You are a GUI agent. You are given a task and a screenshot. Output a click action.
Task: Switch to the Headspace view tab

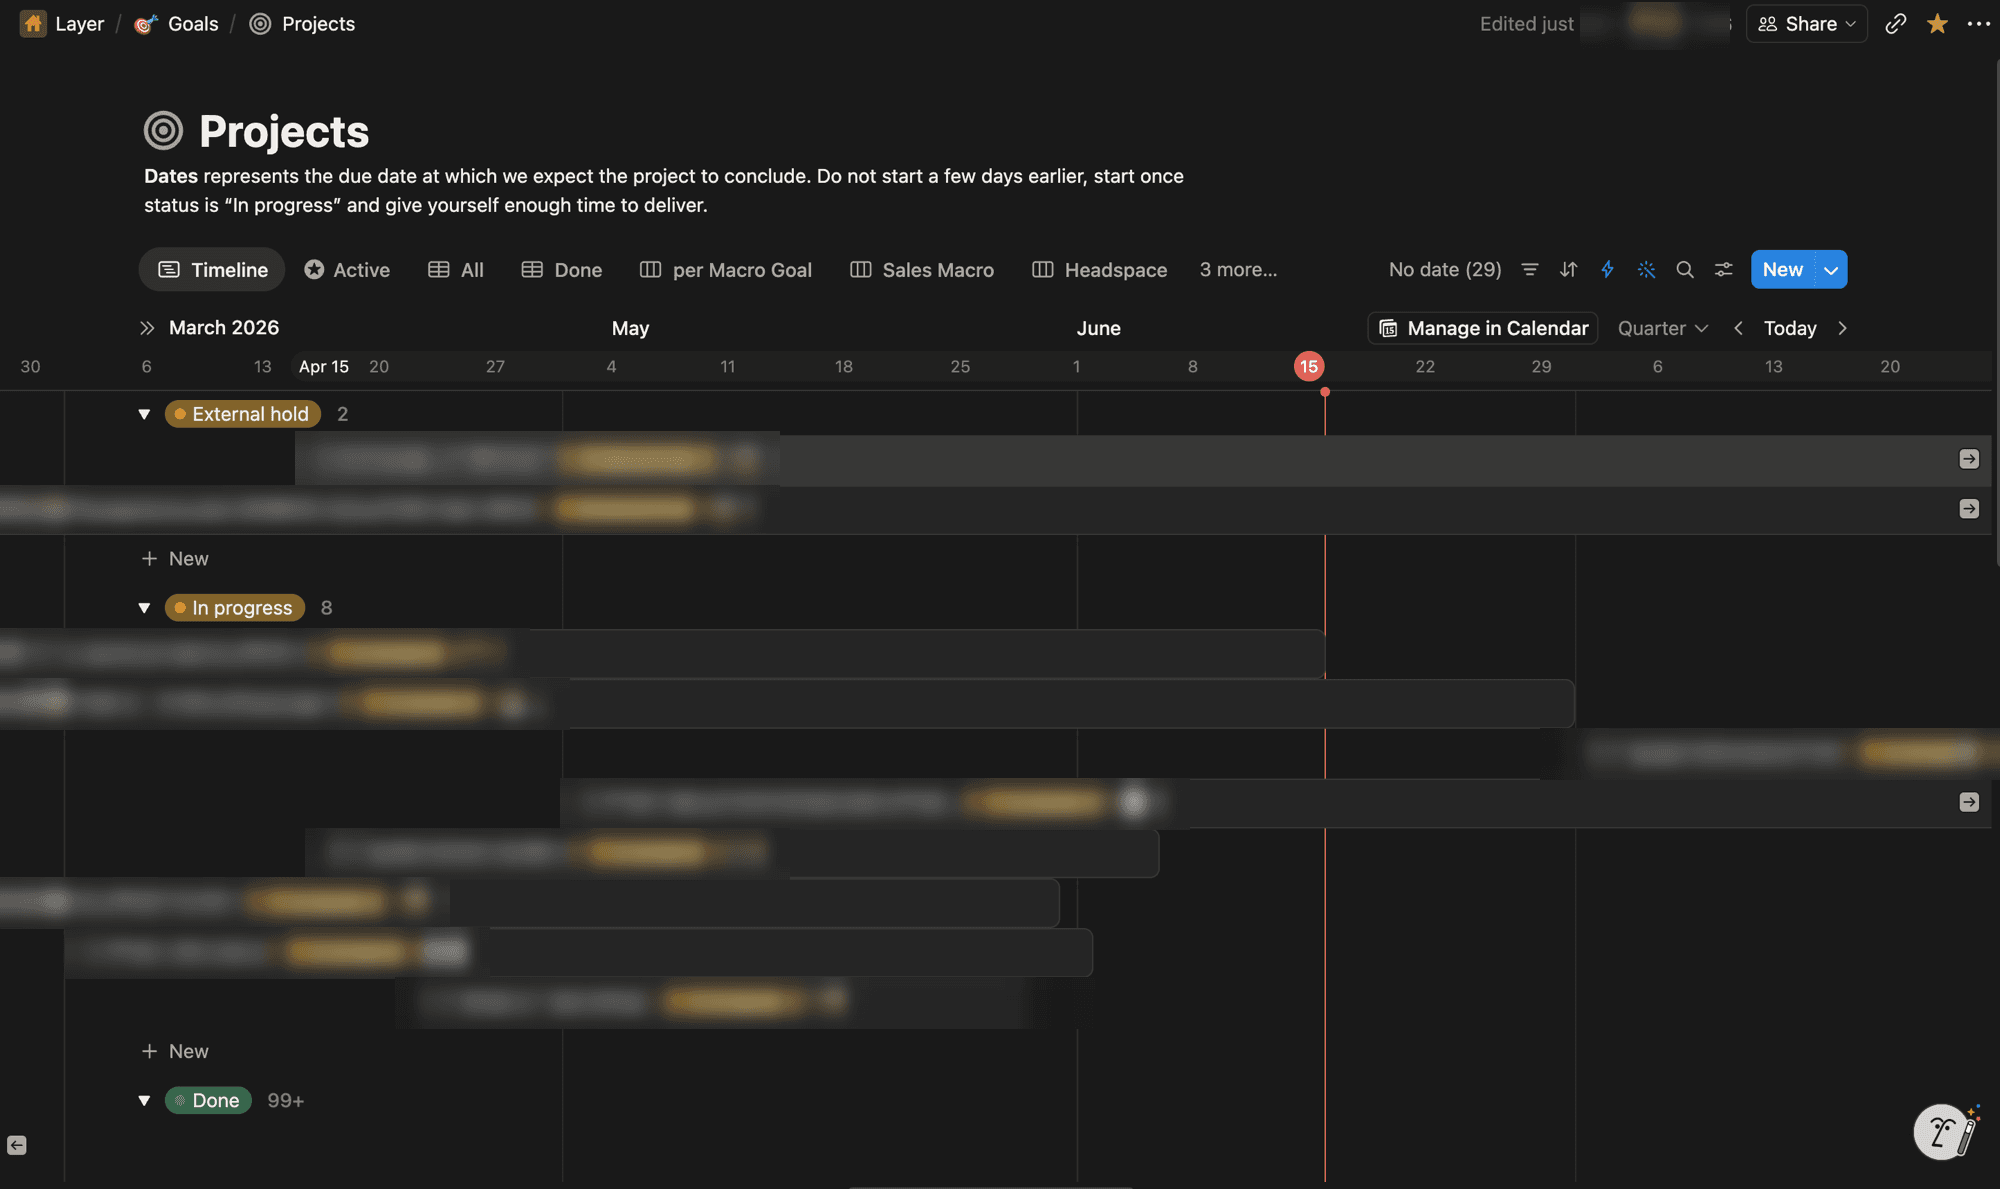[x=1100, y=269]
